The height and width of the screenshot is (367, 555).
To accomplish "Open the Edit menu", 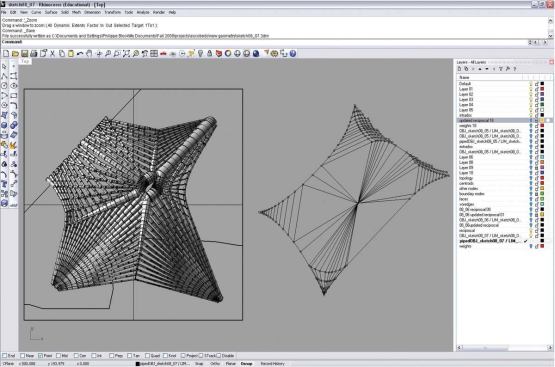I will coord(13,12).
